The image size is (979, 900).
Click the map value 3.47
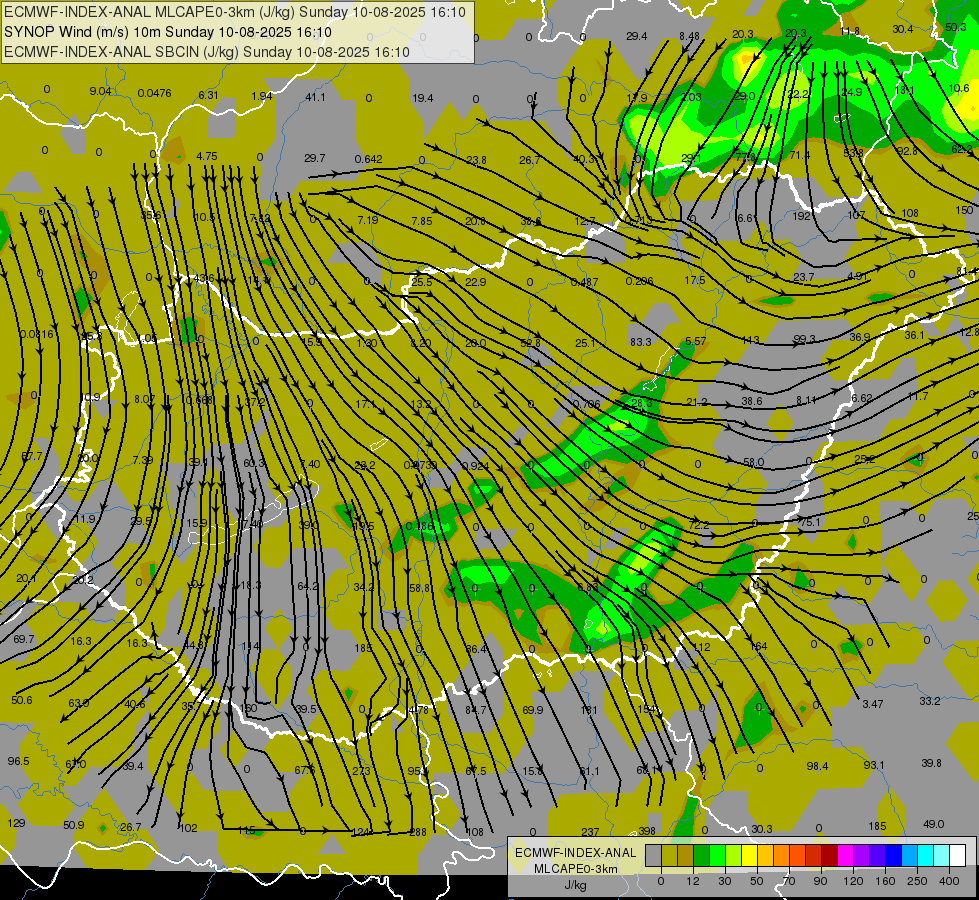click(x=872, y=704)
